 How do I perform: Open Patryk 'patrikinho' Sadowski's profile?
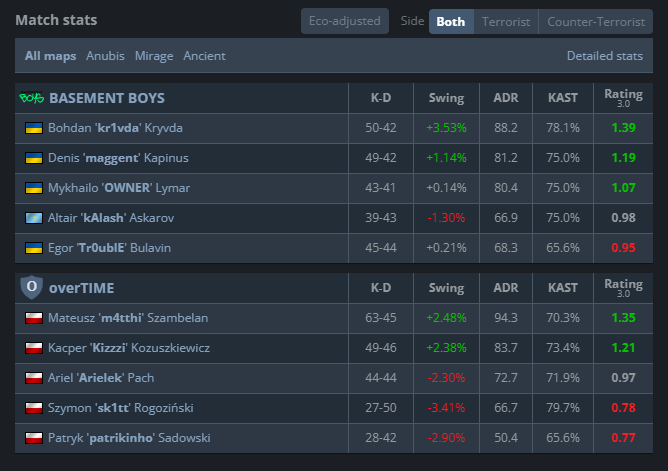(129, 438)
